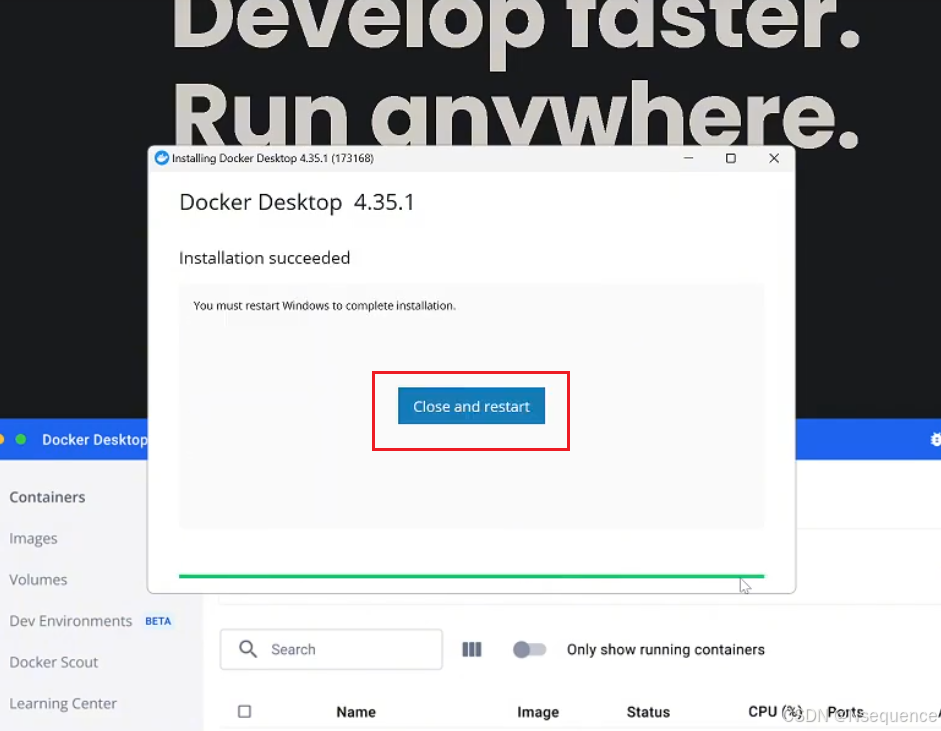Open Containers in Docker Desktop sidebar
Image resolution: width=941 pixels, height=731 pixels.
[47, 497]
